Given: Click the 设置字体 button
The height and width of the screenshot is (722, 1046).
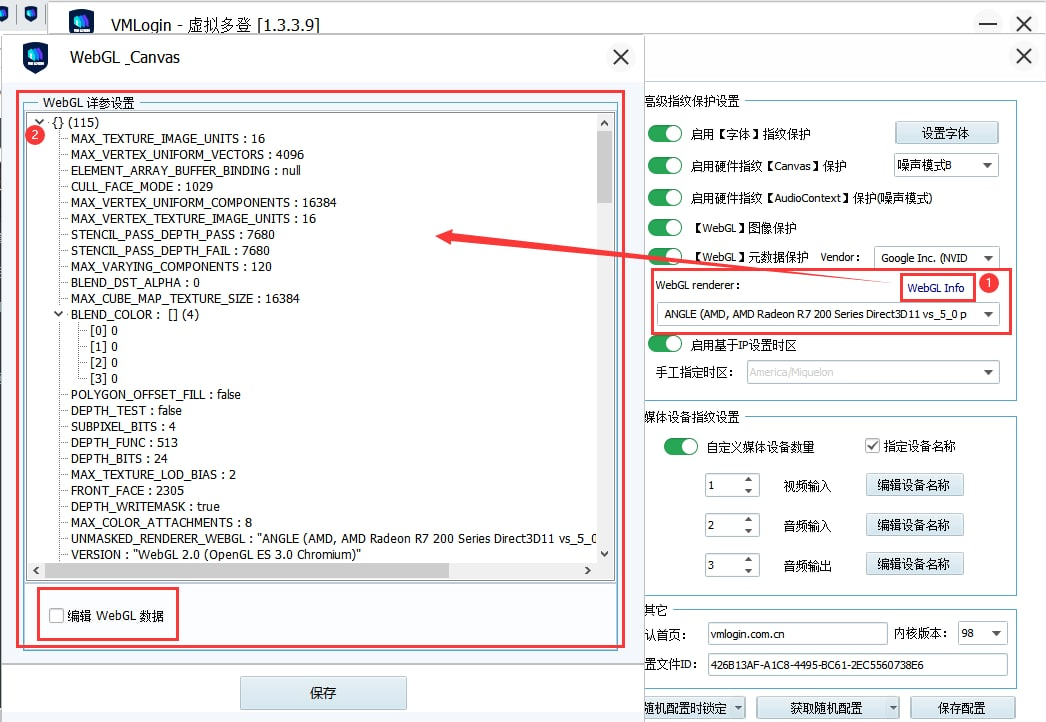Looking at the screenshot, I should tap(945, 133).
